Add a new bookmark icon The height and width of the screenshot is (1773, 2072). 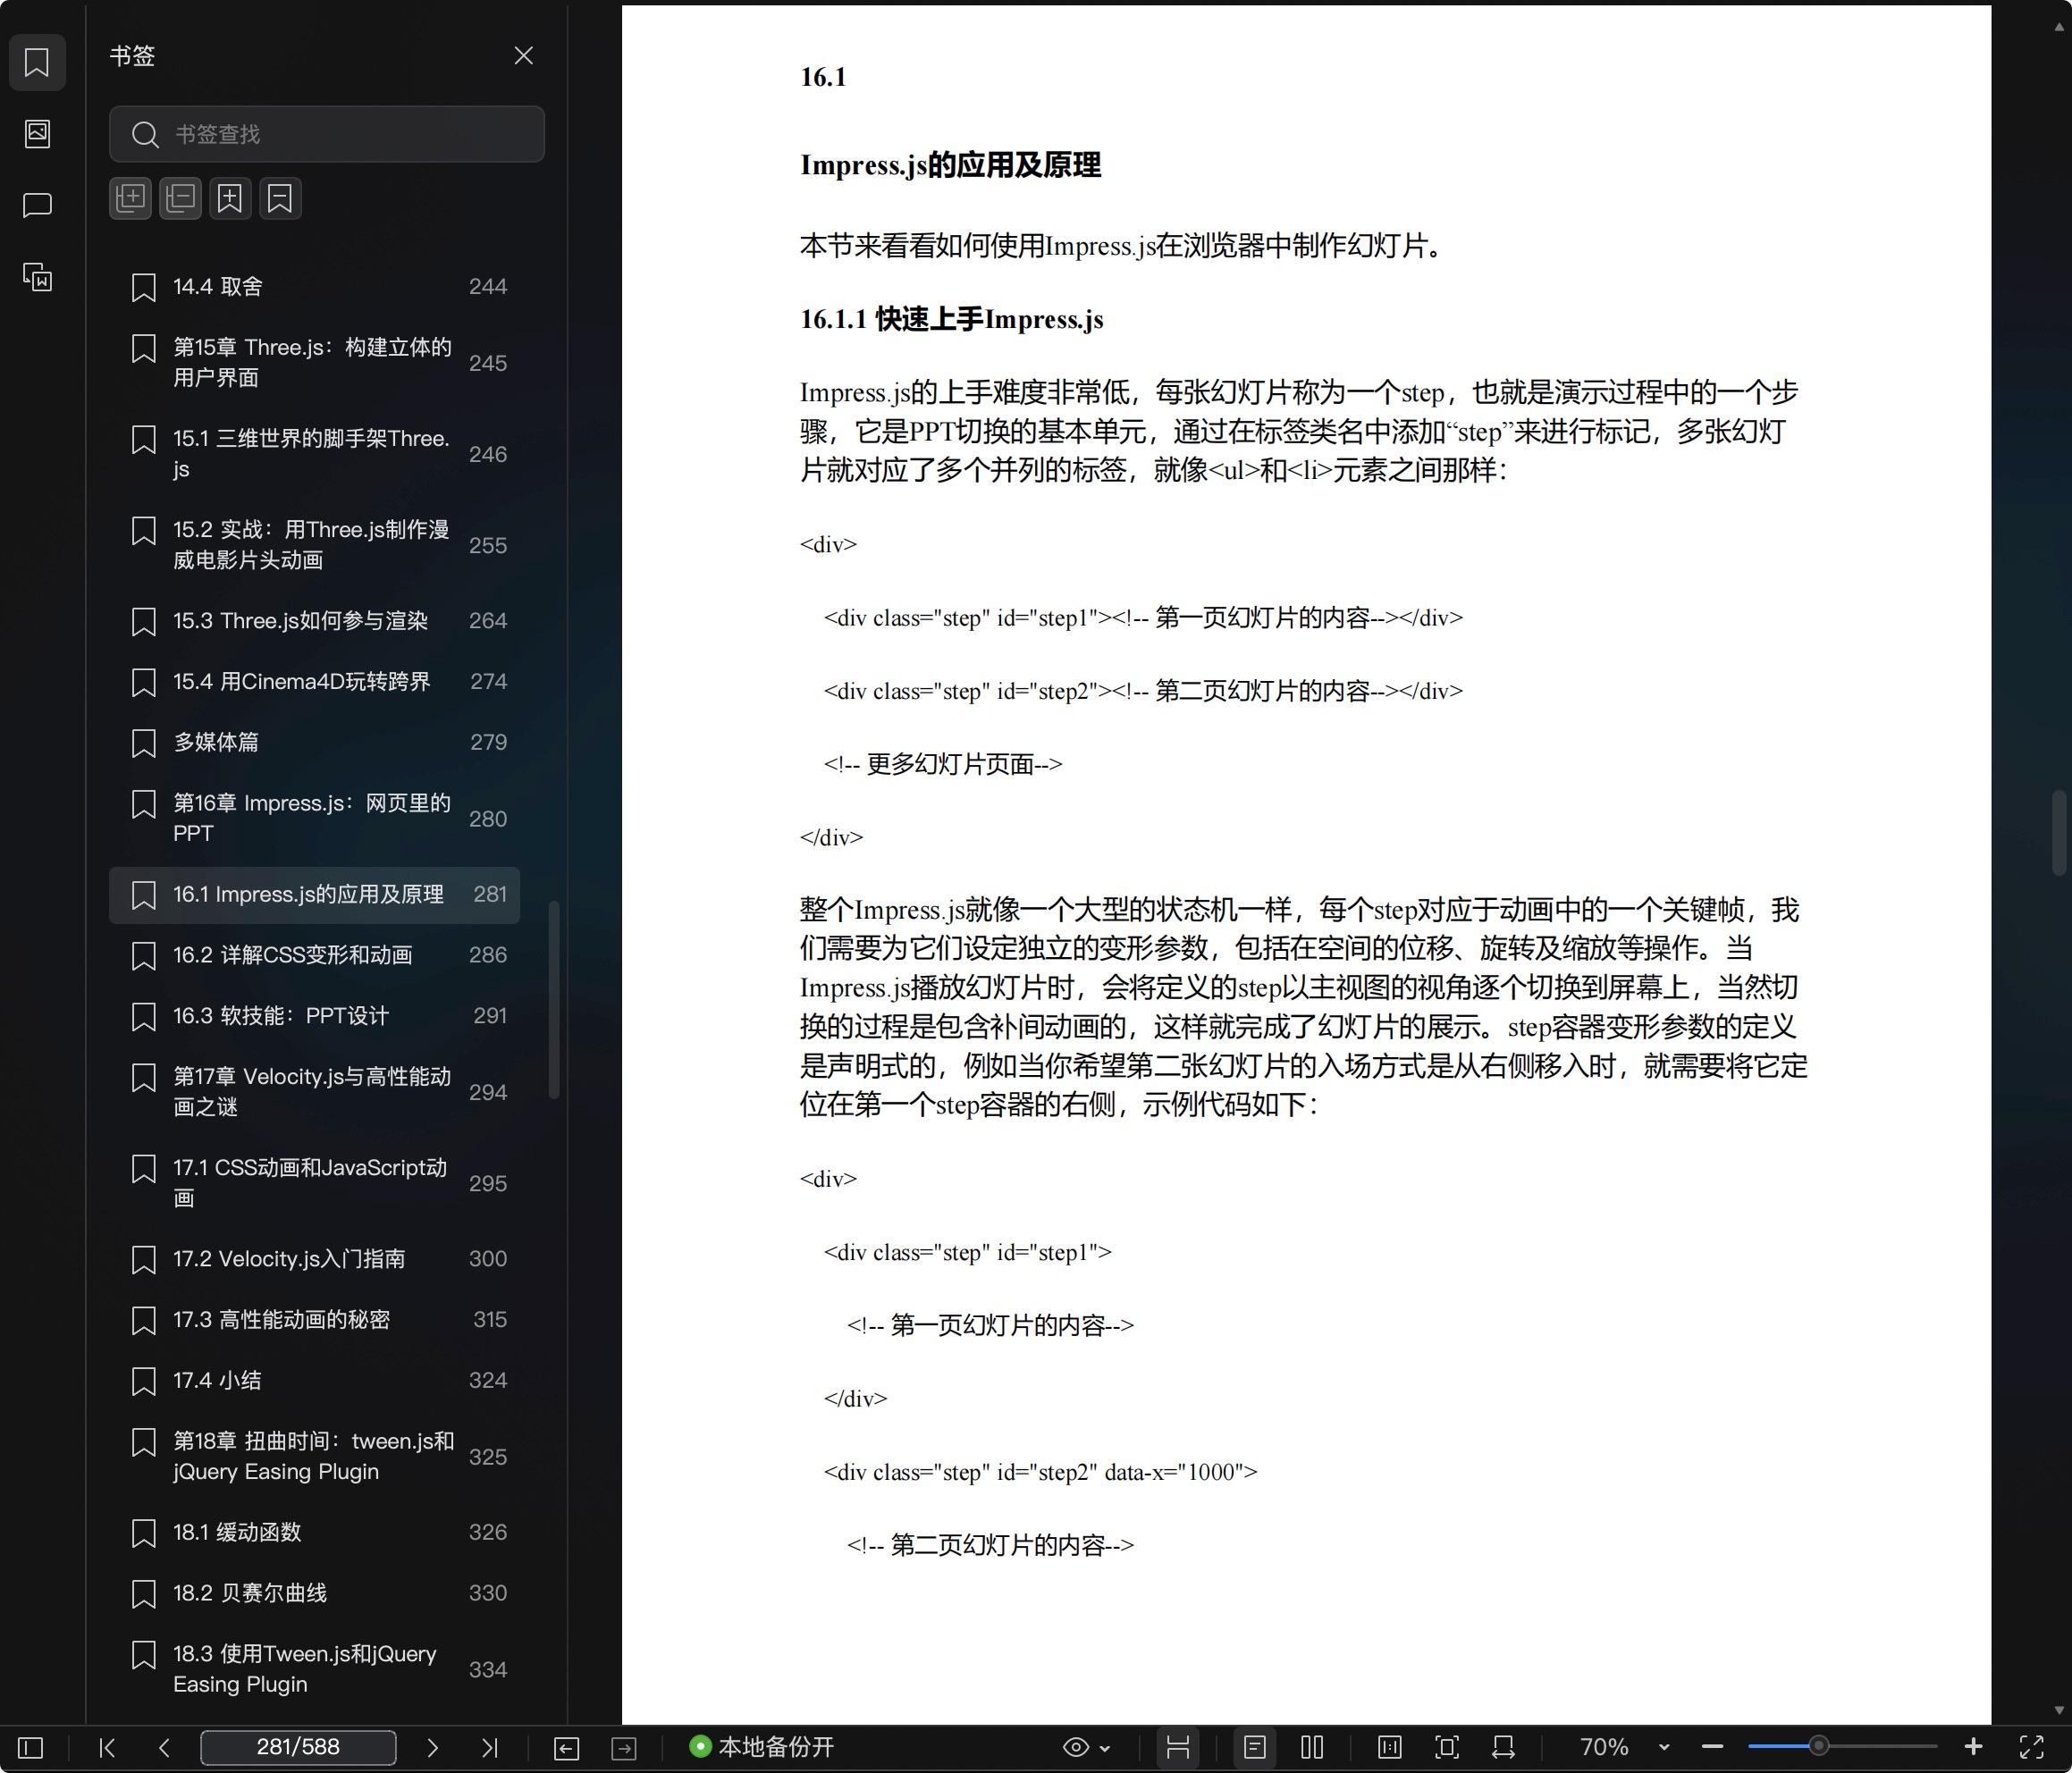[x=230, y=198]
